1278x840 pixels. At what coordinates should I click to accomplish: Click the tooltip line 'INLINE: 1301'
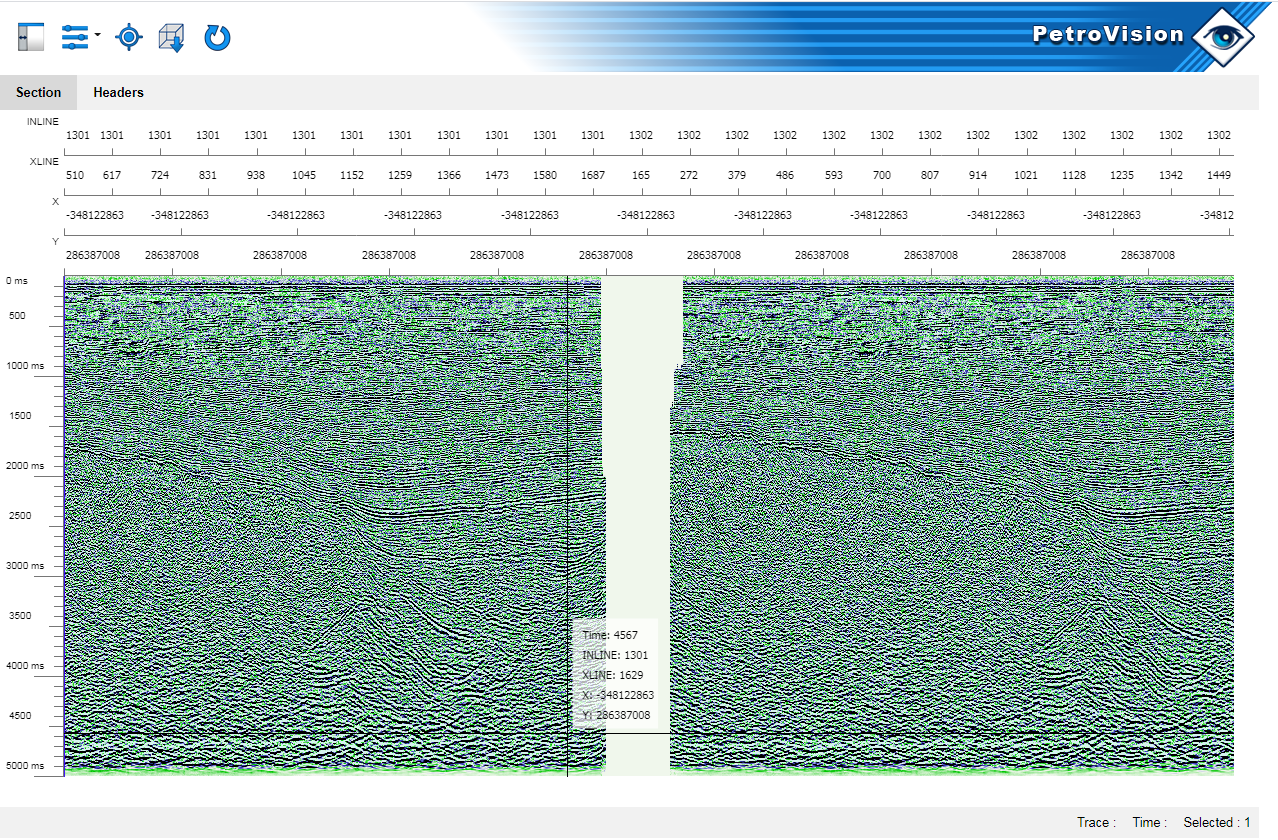click(x=615, y=655)
